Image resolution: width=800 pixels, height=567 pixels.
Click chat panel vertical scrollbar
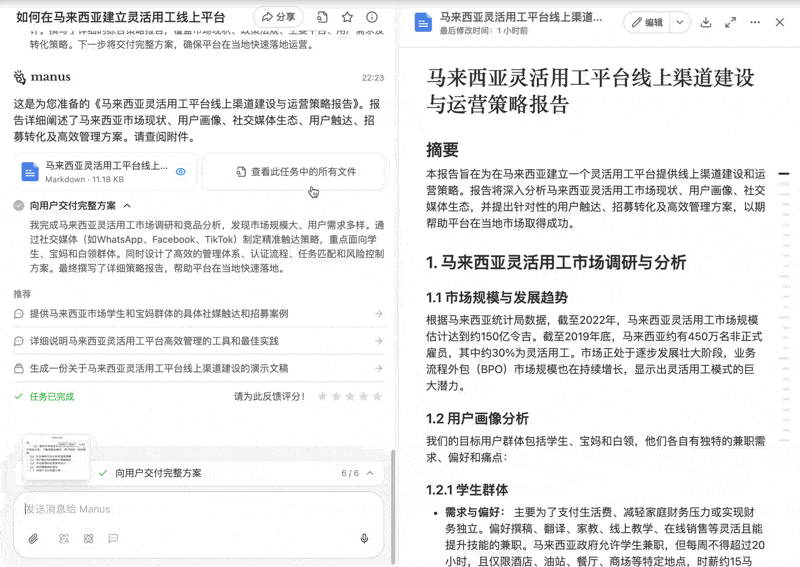393,506
